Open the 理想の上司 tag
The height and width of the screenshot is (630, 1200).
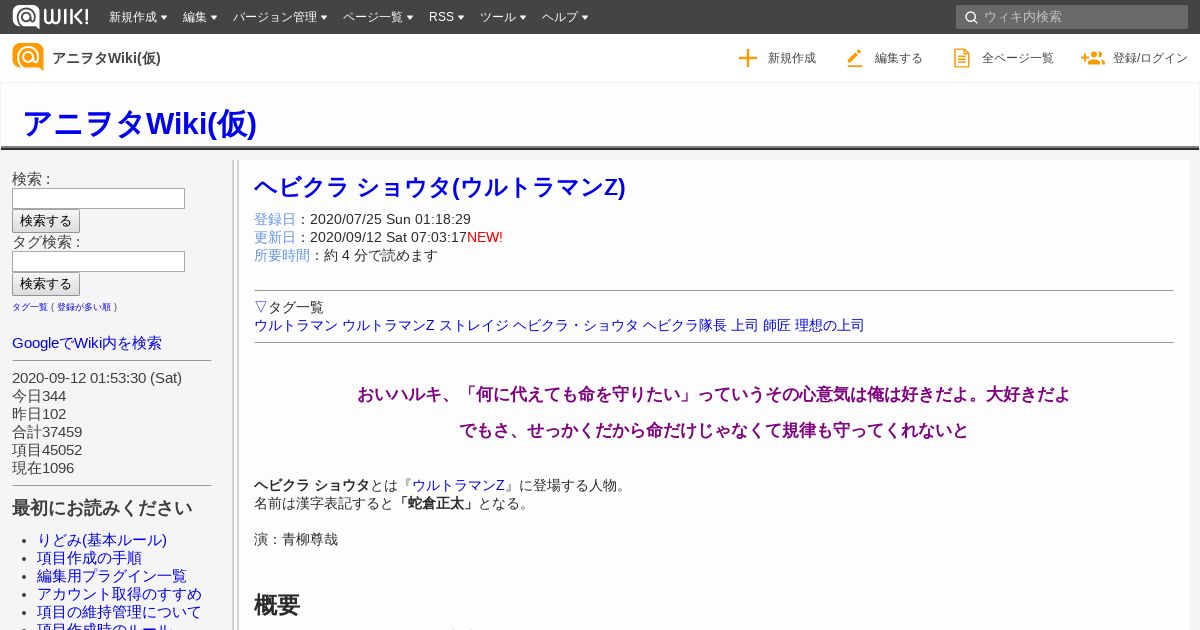pos(830,325)
